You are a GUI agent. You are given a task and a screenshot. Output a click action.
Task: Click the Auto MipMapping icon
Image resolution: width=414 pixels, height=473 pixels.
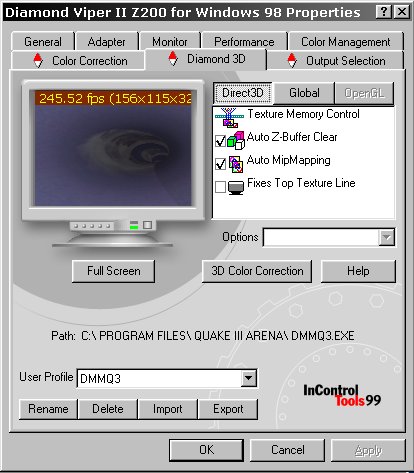[x=236, y=164]
